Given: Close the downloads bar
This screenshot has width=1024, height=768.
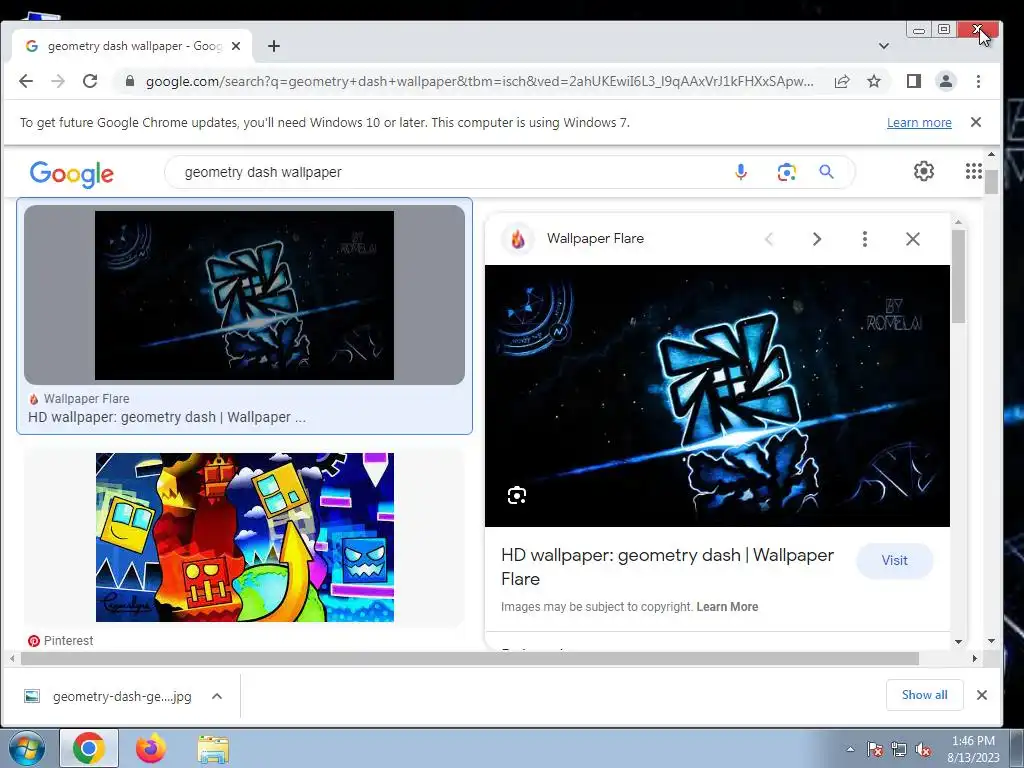Looking at the screenshot, I should click(982, 695).
